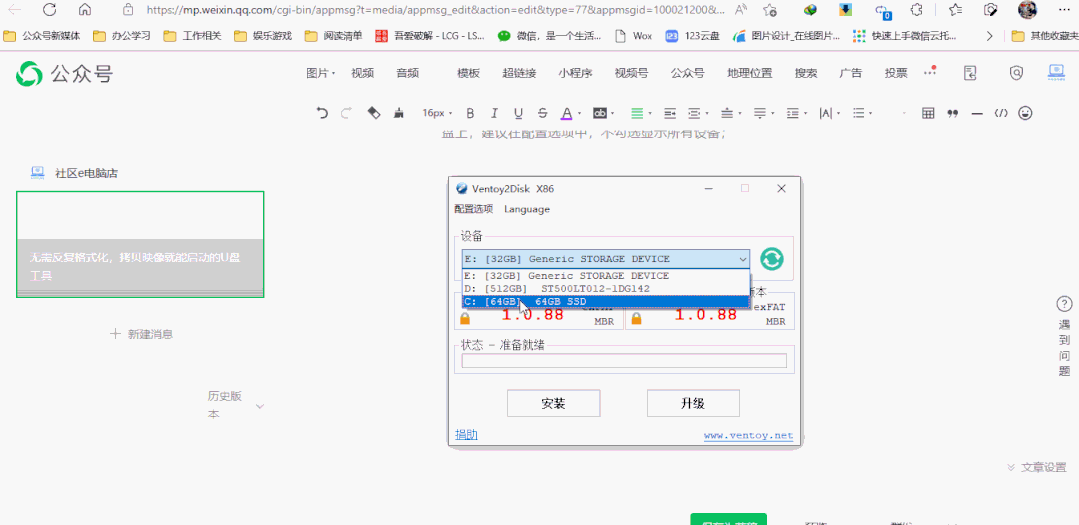Click the shield search icon
This screenshot has height=525, width=1079.
click(1016, 73)
